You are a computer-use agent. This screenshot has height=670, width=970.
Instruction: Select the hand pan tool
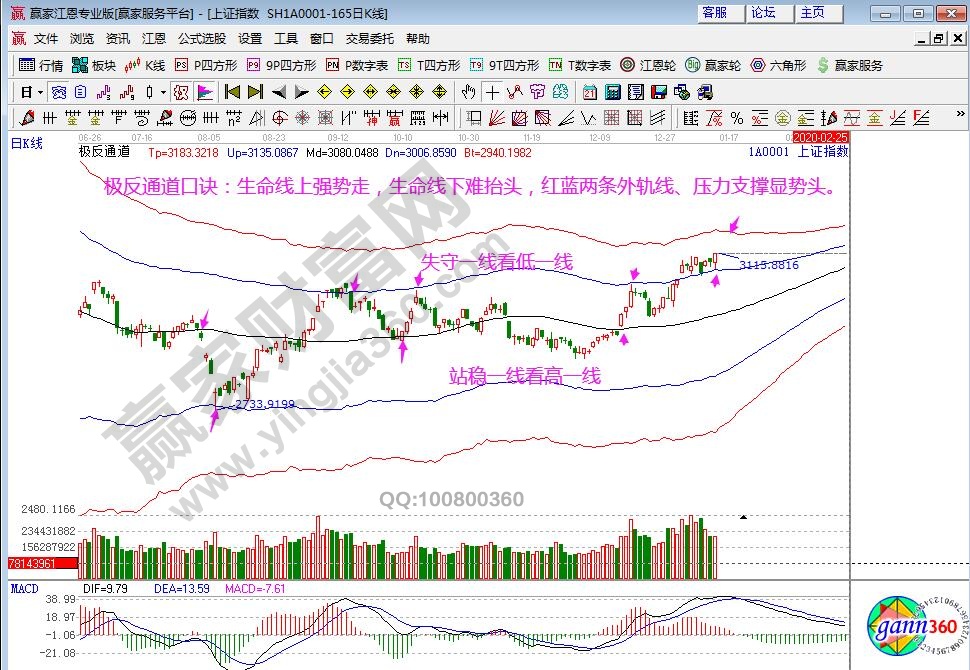(x=468, y=92)
